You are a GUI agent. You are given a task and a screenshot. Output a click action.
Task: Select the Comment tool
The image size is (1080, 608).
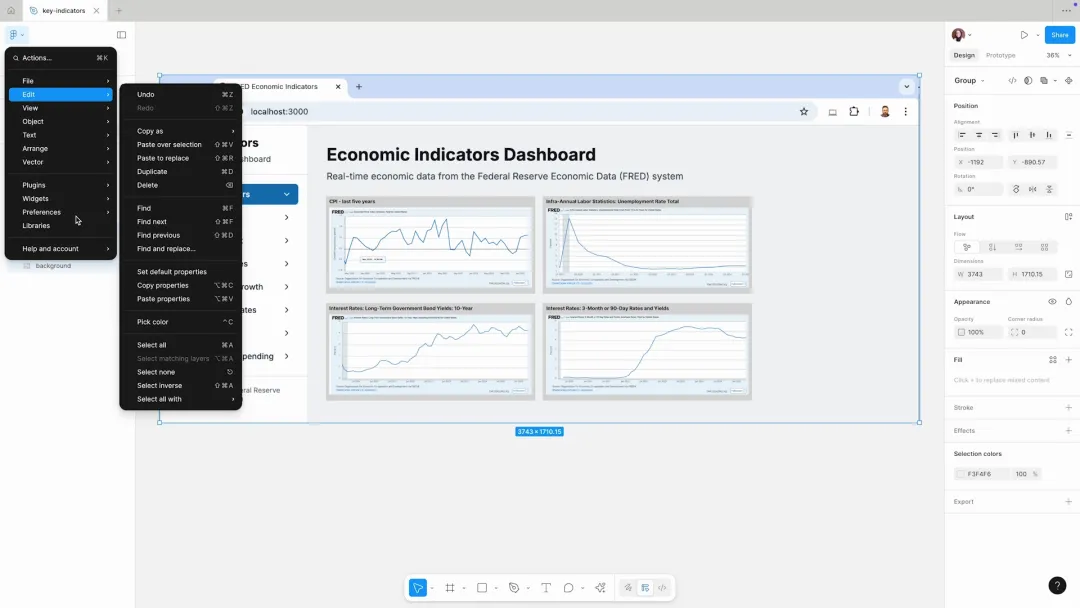[569, 588]
